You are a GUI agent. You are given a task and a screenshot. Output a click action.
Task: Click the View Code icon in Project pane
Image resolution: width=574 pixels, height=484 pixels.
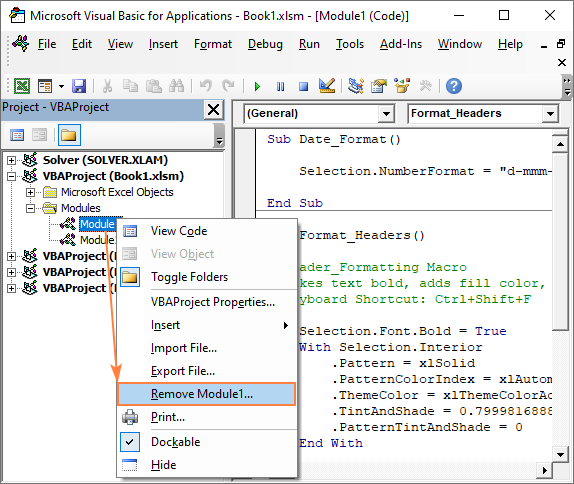[x=17, y=135]
